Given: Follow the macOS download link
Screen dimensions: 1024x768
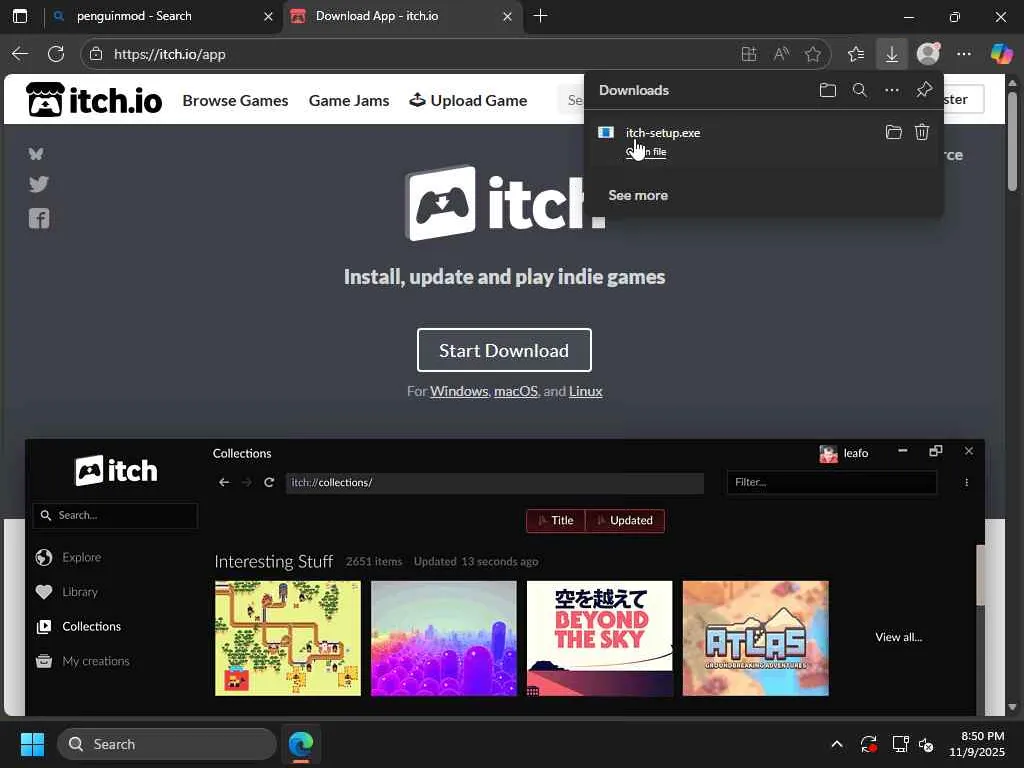Looking at the screenshot, I should point(516,391).
